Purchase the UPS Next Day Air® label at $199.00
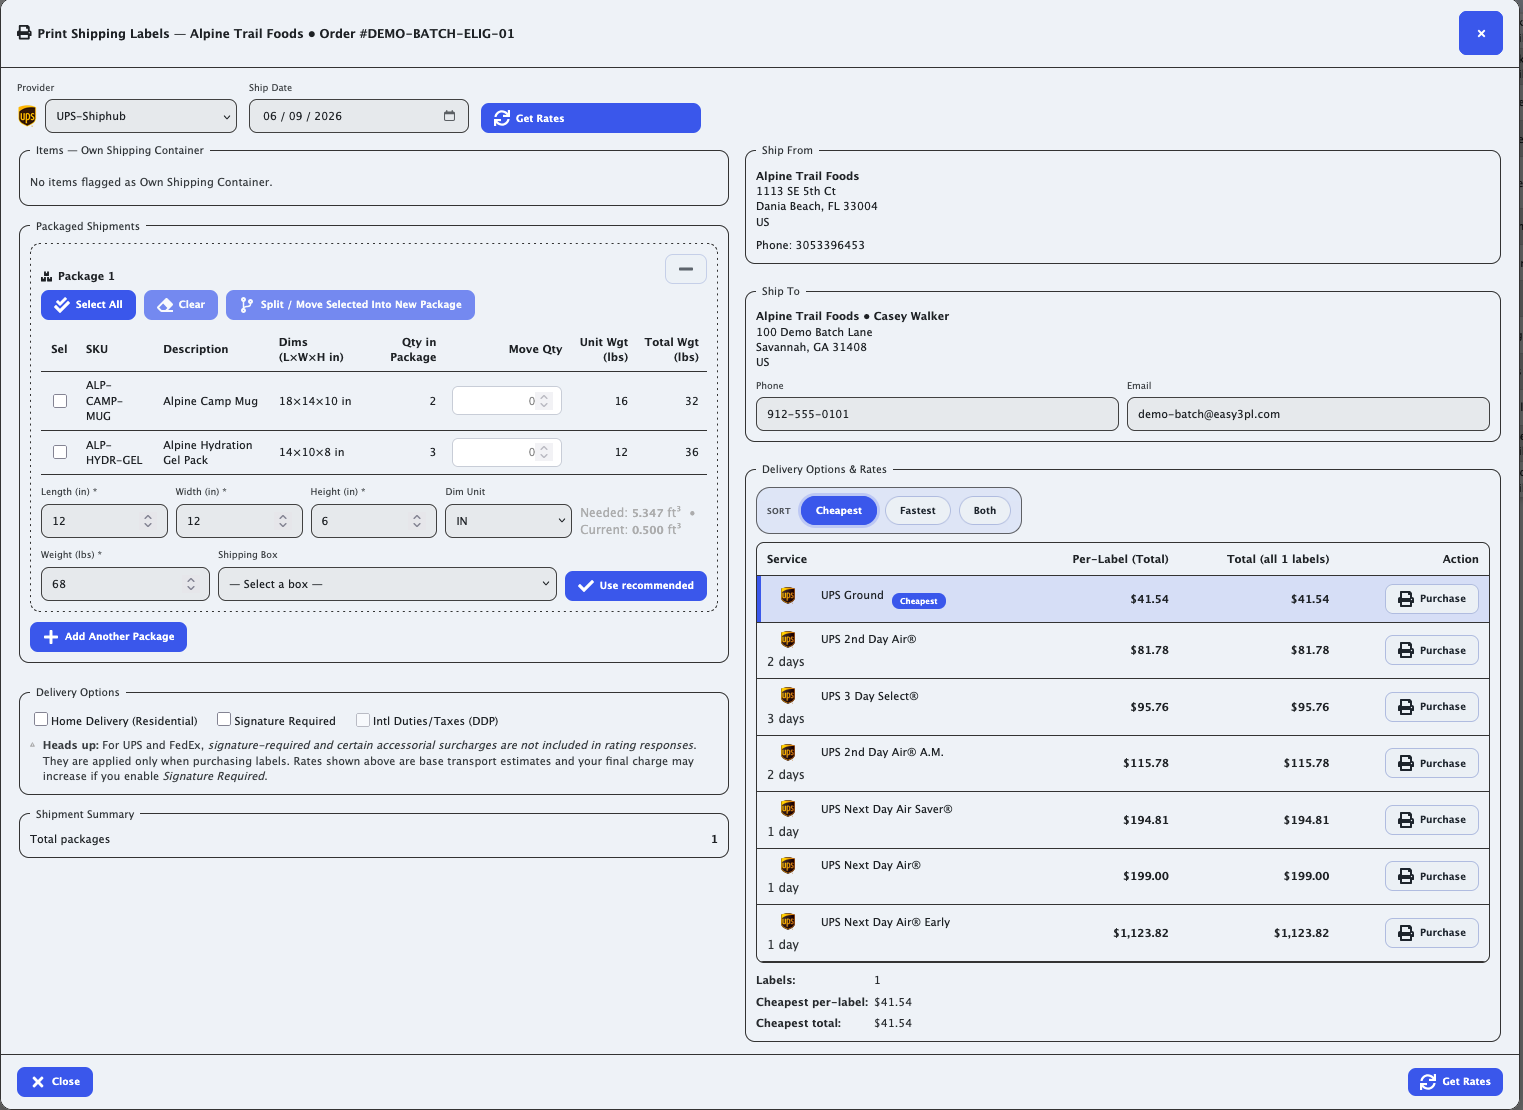Viewport: 1523px width, 1110px height. click(x=1432, y=876)
